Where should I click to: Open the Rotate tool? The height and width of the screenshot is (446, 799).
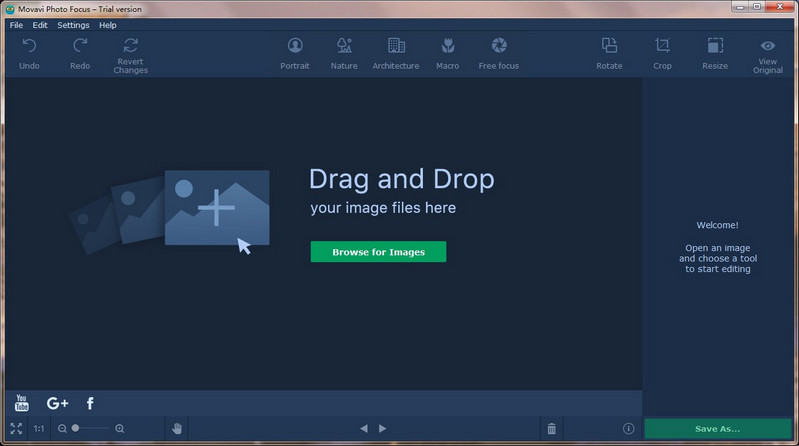point(609,46)
